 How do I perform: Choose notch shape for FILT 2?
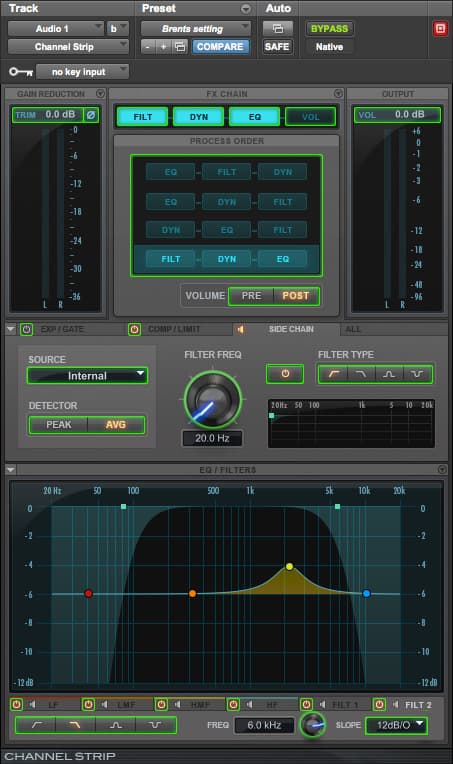coord(155,725)
